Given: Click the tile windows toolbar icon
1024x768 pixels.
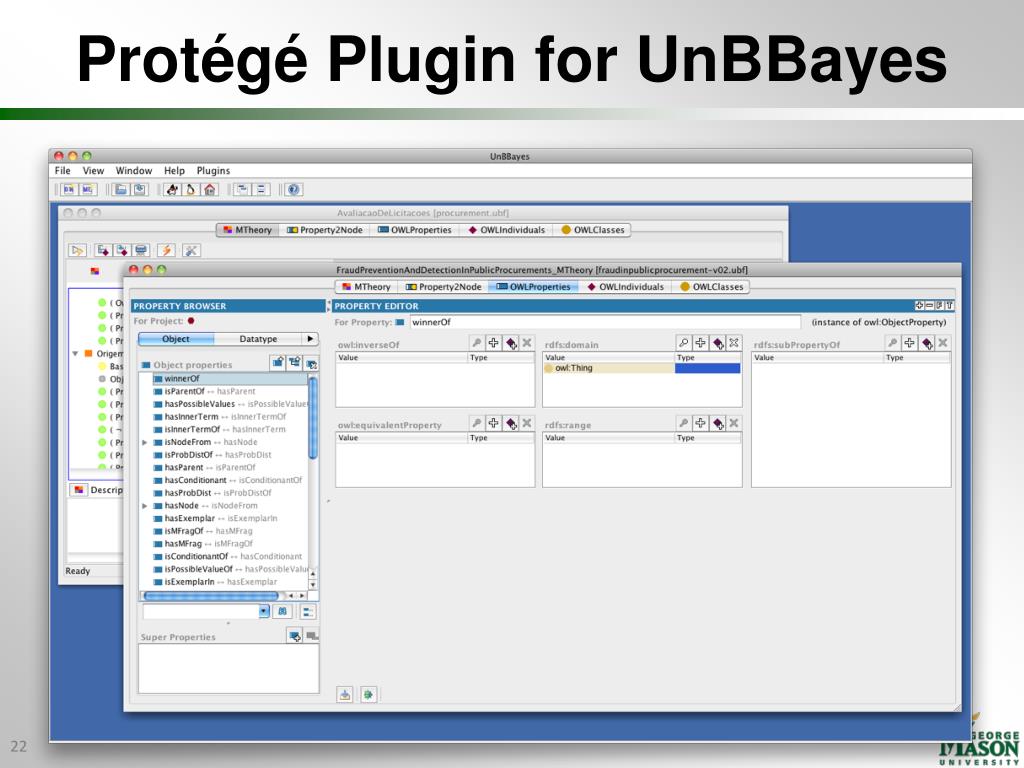Looking at the screenshot, I should coord(261,189).
